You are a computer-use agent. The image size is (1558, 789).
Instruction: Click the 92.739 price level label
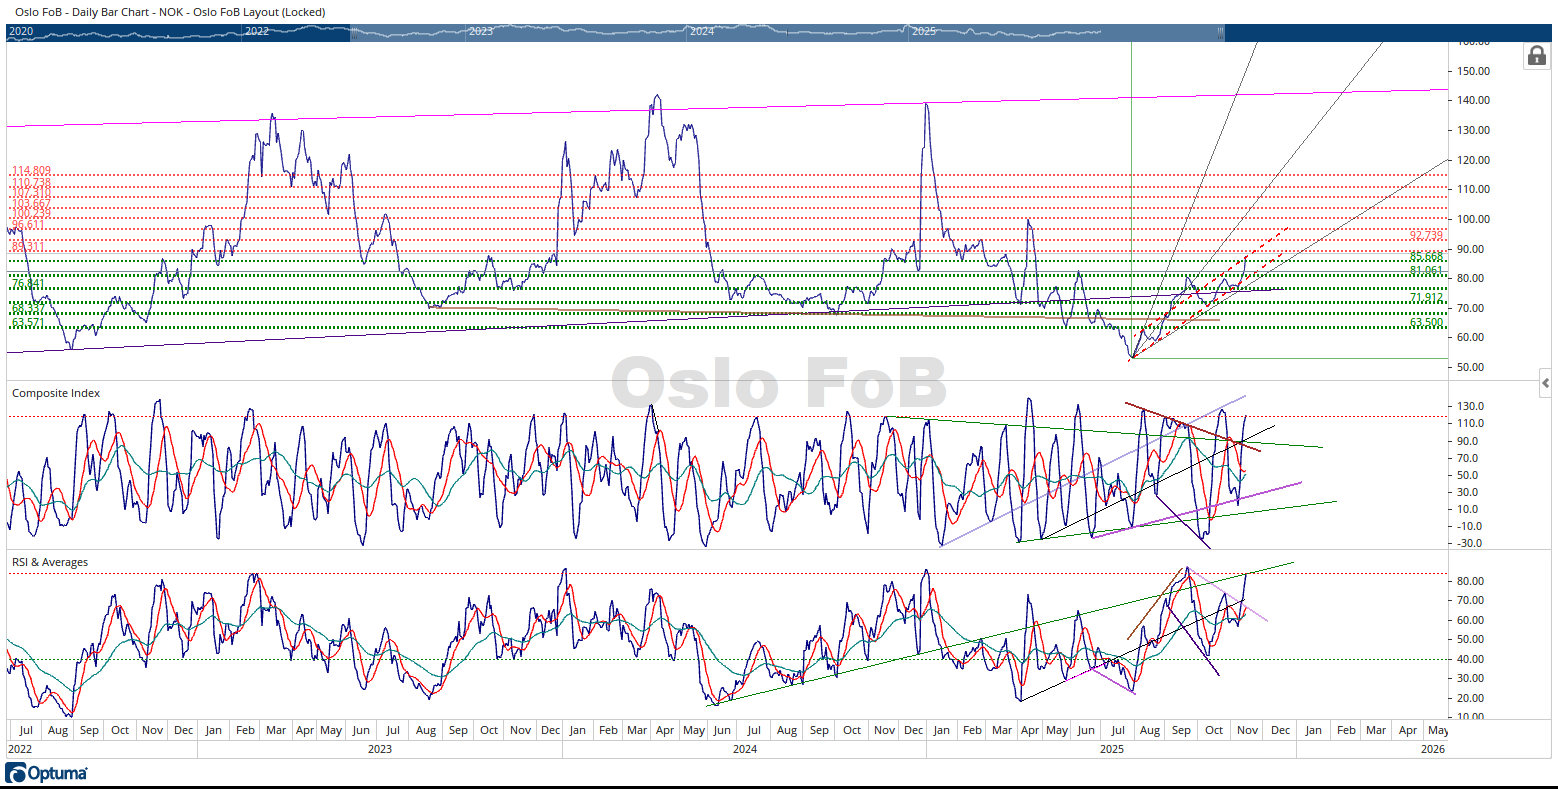pyautogui.click(x=1426, y=236)
